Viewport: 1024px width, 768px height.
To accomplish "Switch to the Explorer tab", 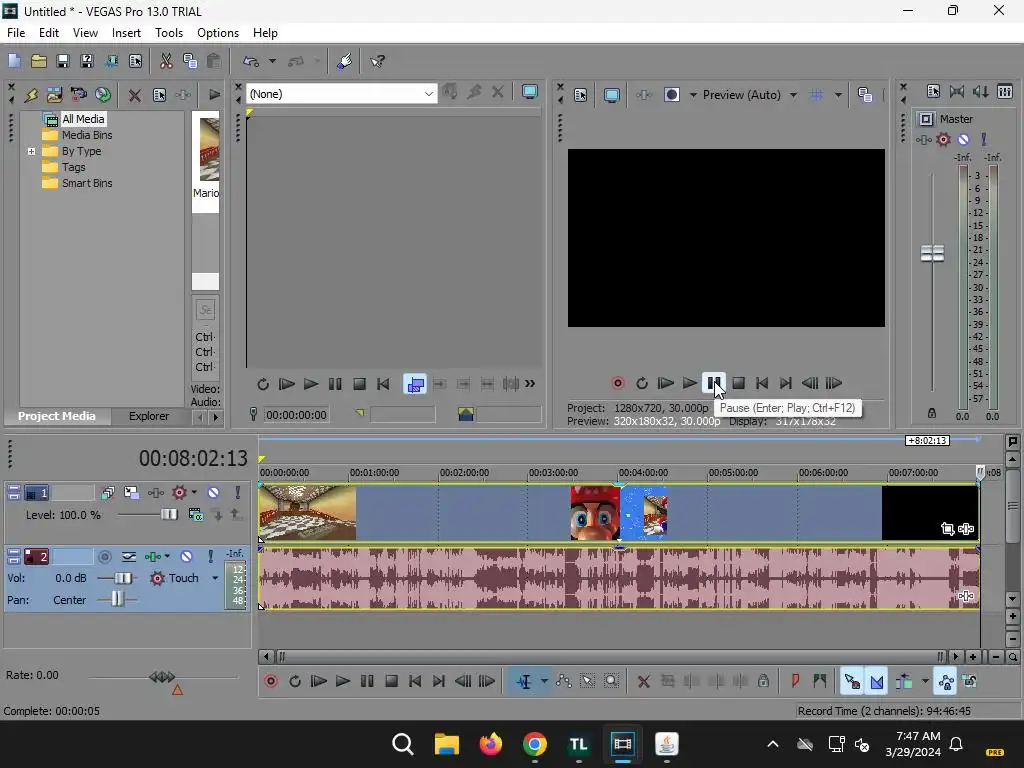I will tap(149, 416).
